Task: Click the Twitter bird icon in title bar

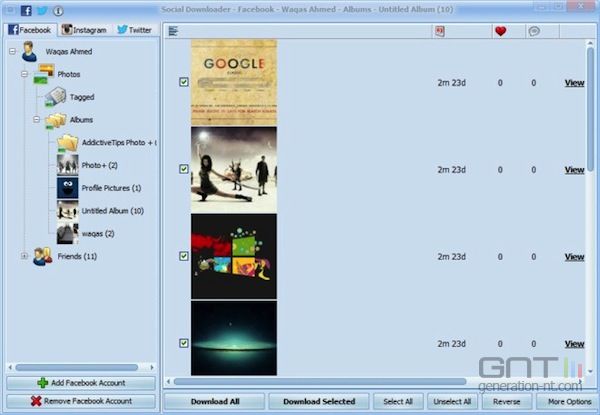Action: coord(42,10)
